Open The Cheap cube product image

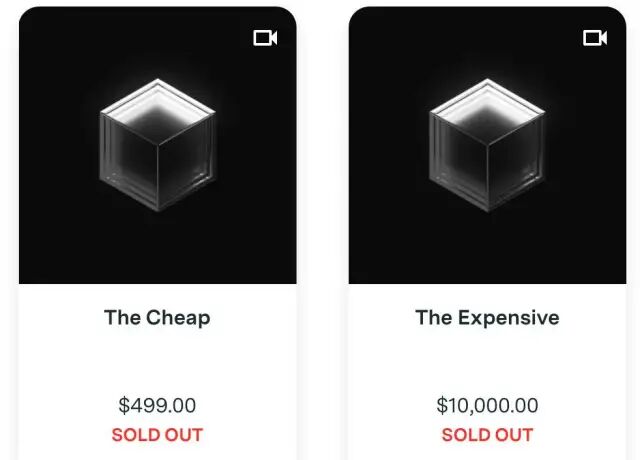pyautogui.click(x=158, y=145)
